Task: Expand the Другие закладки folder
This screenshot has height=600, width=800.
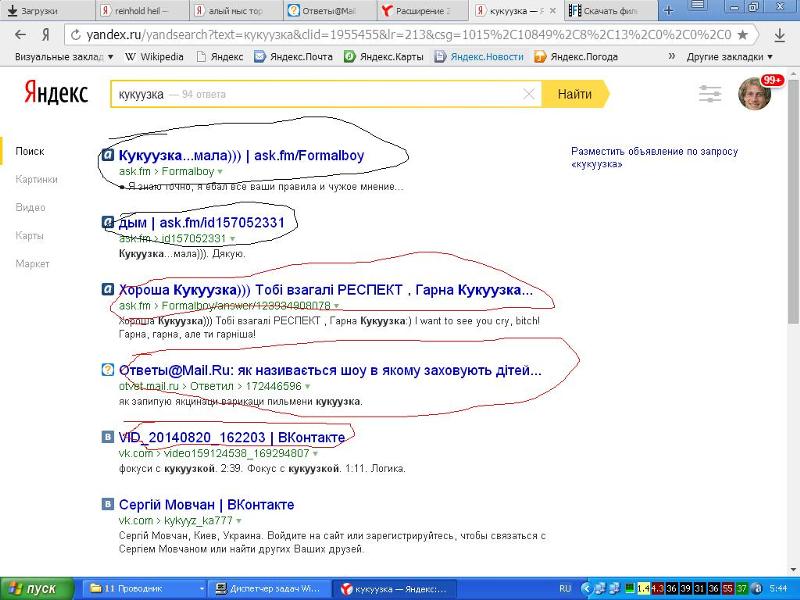Action: coord(730,57)
